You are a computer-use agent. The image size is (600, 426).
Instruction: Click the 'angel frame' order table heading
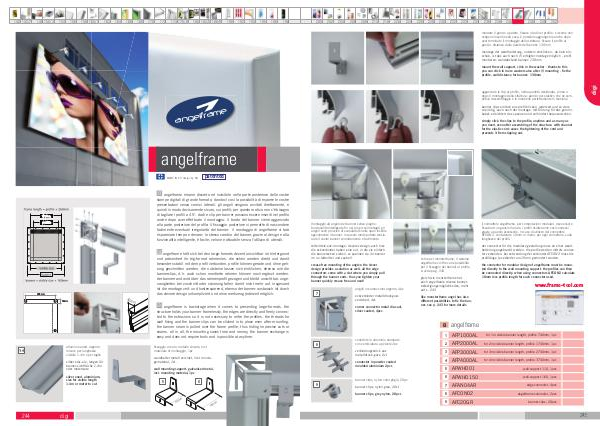pos(465,325)
